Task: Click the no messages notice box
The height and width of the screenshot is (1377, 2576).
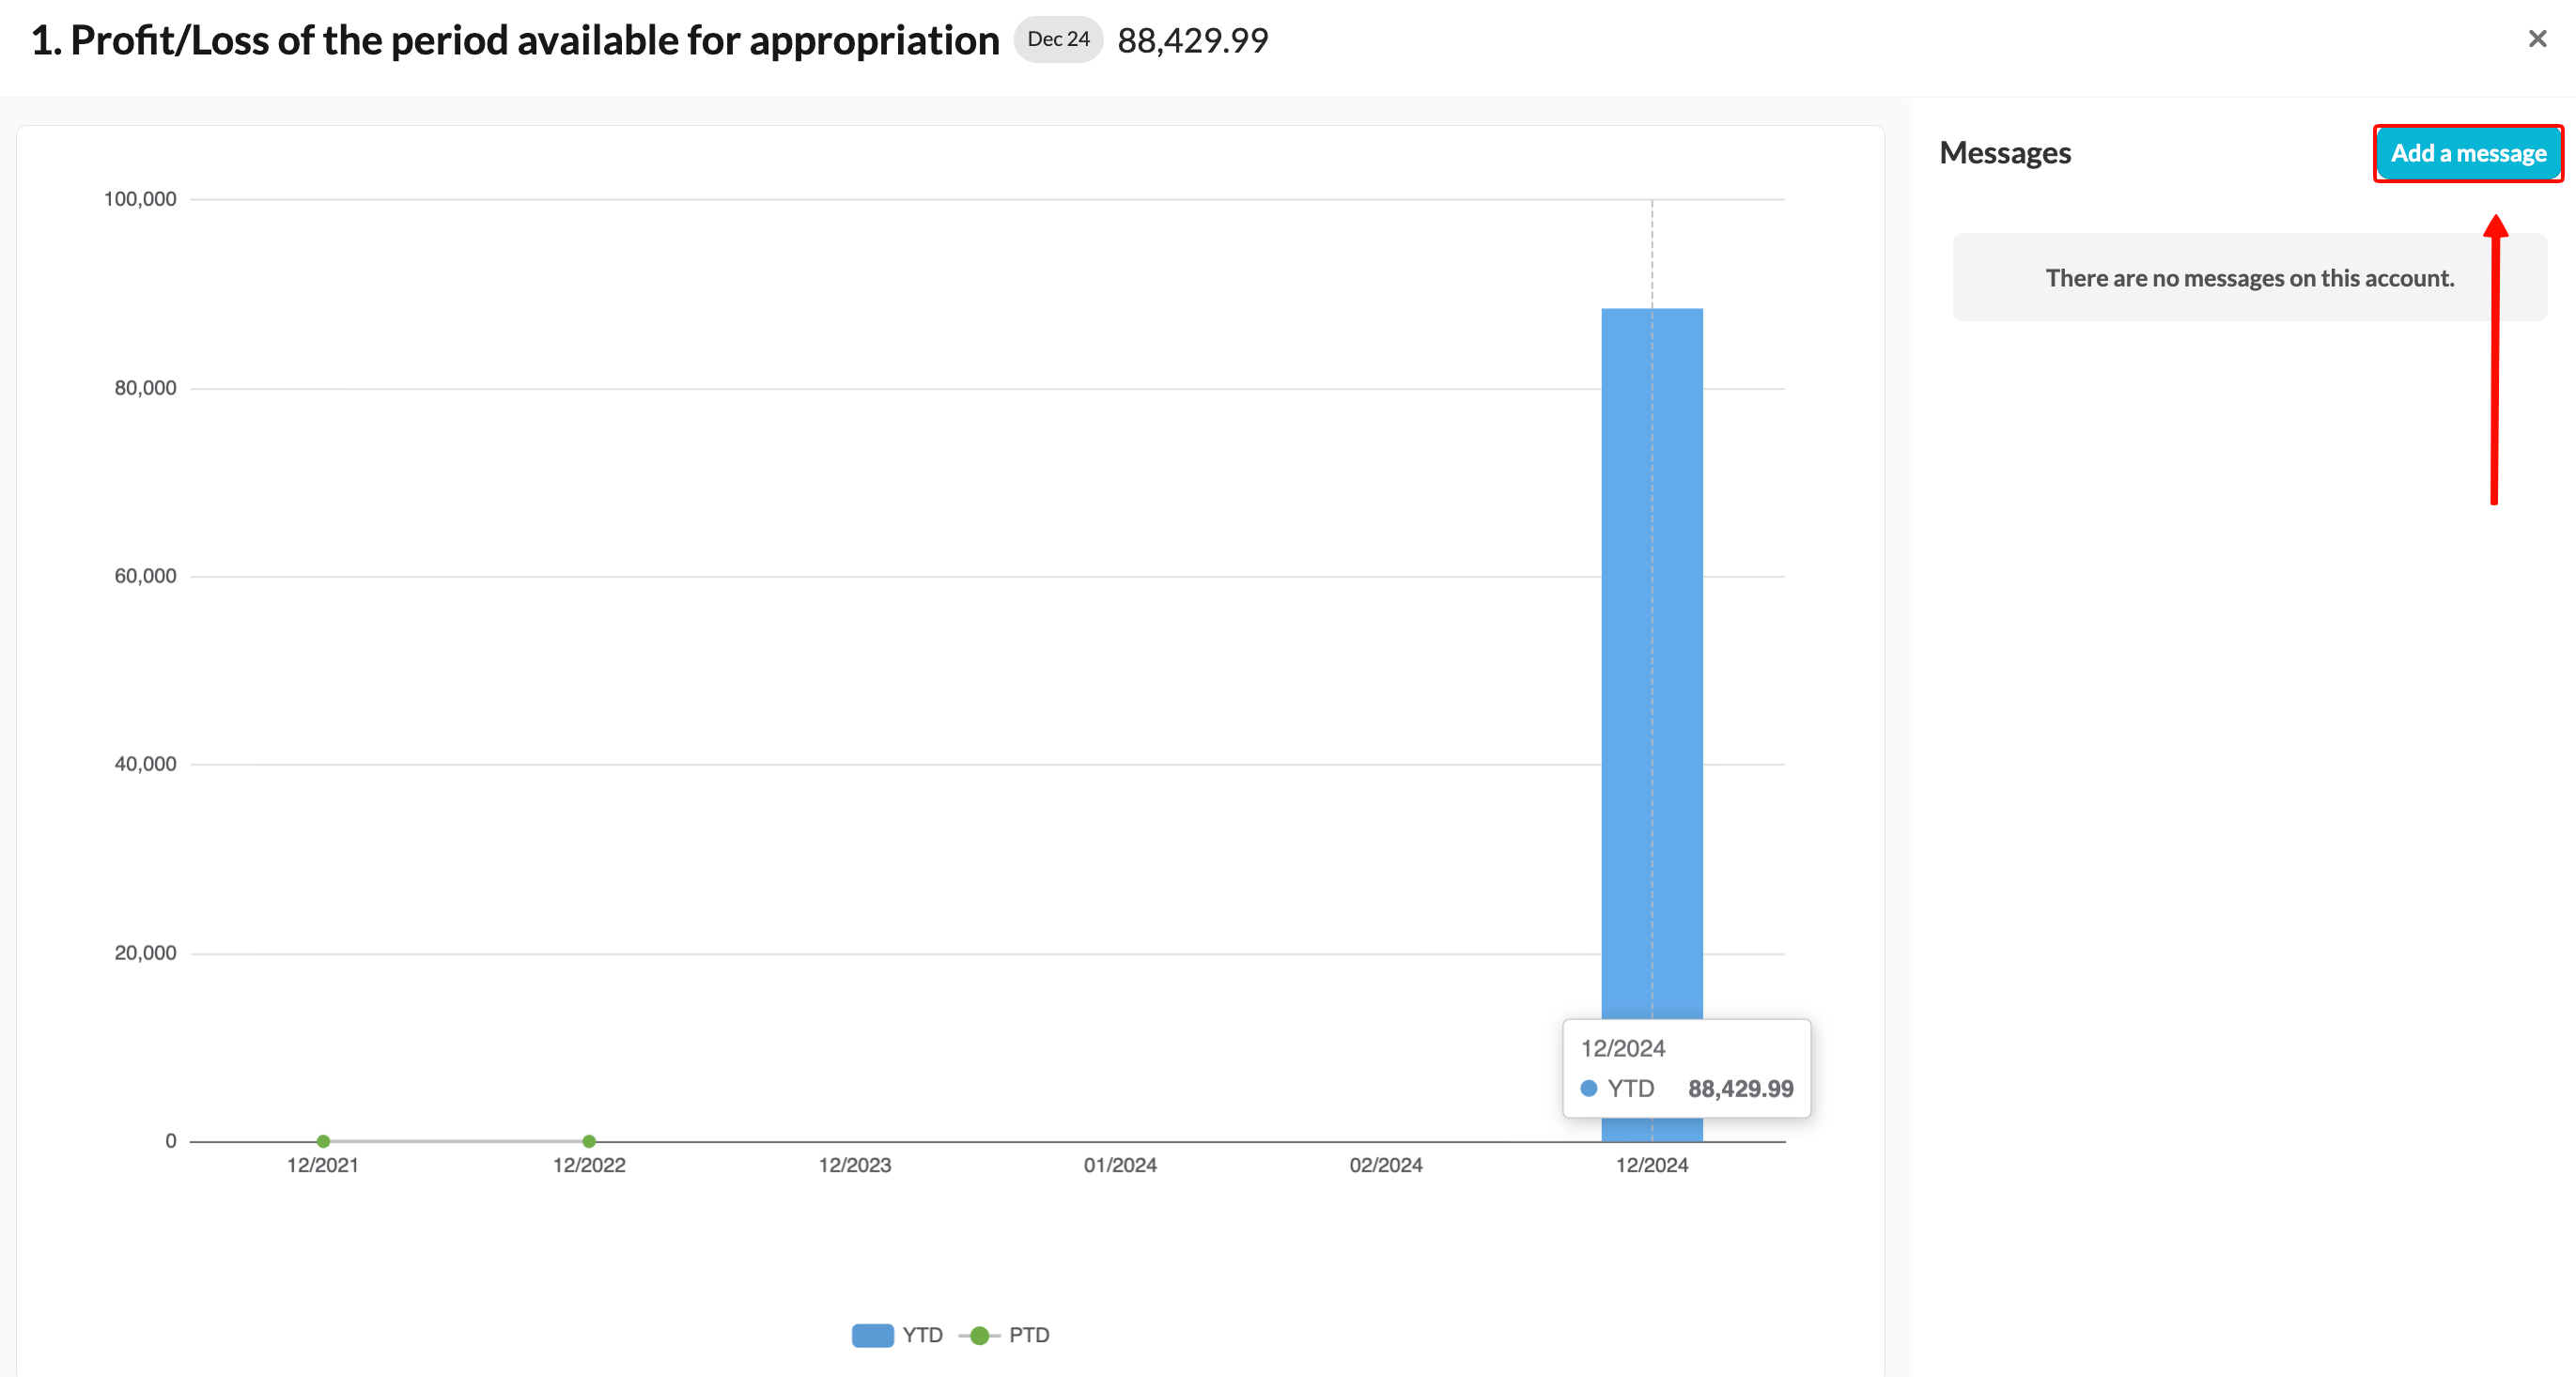Action: tap(2250, 277)
